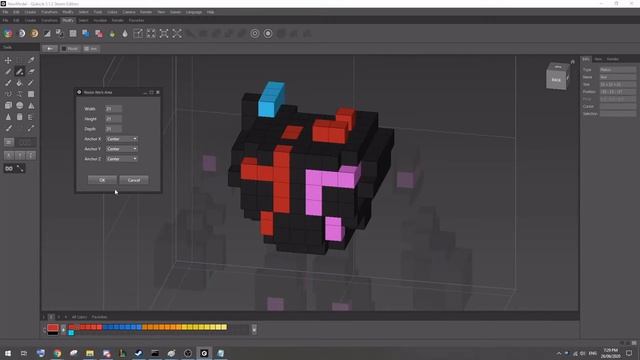640x360 pixels.
Task: Select the Pyramid primitive tool
Action: tap(31, 105)
